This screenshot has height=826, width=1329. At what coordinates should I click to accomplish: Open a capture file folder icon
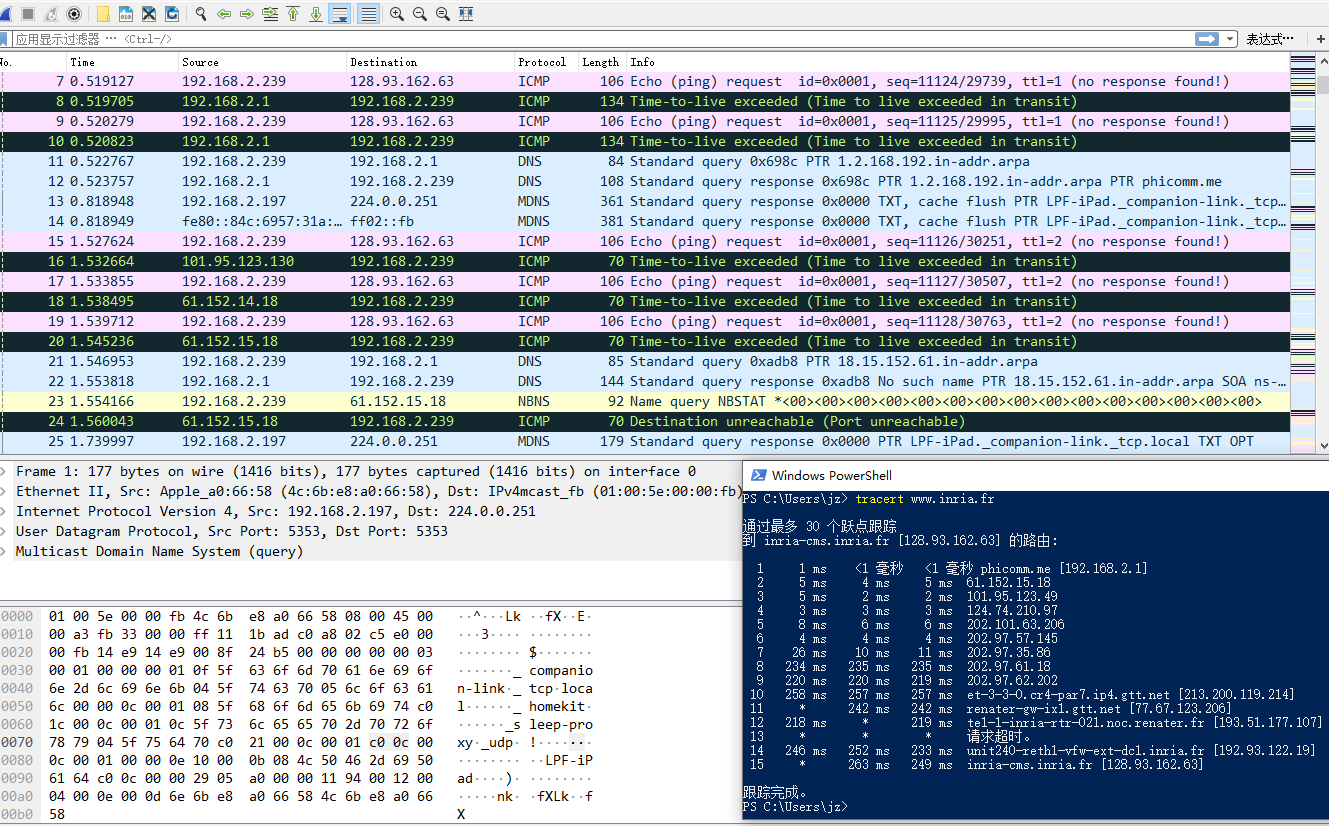[x=104, y=14]
